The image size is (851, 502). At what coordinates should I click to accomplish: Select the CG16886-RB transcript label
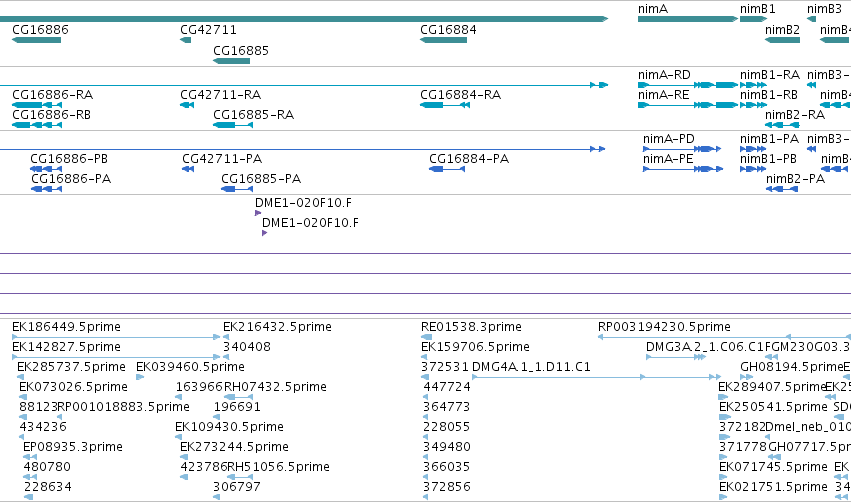pyautogui.click(x=52, y=115)
